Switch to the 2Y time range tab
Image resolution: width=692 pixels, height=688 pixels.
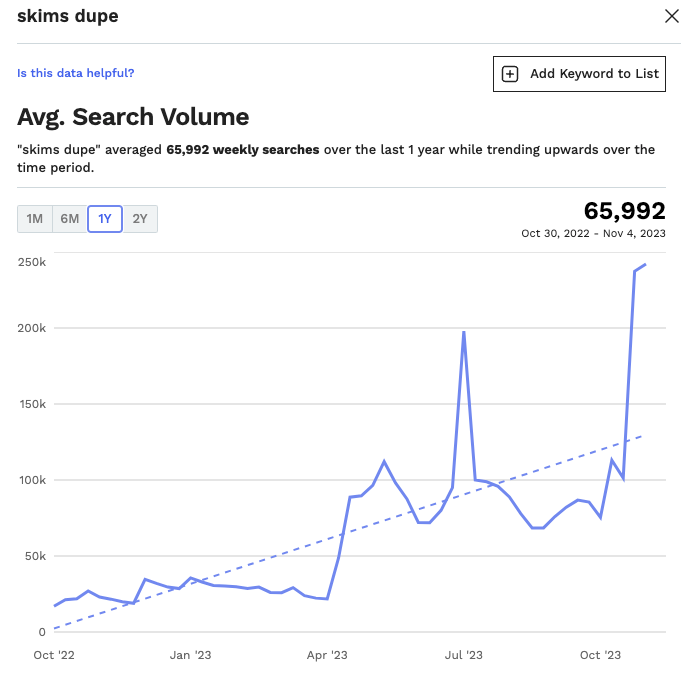coord(140,219)
